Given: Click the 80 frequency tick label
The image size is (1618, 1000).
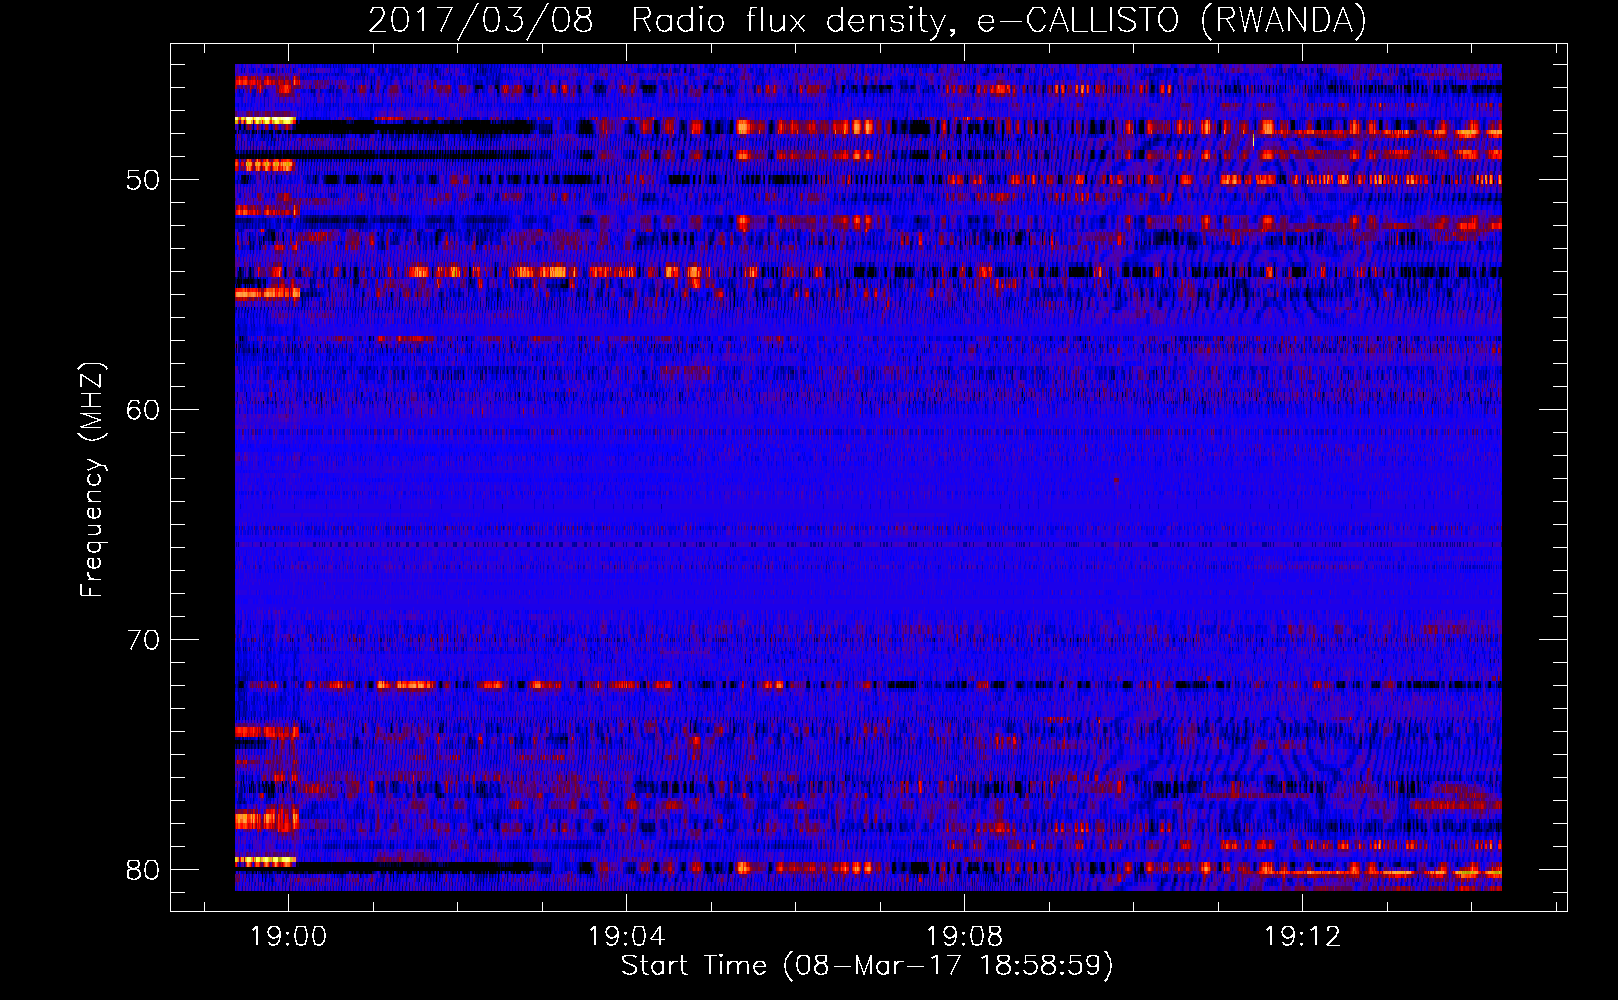Looking at the screenshot, I should pos(143,870).
